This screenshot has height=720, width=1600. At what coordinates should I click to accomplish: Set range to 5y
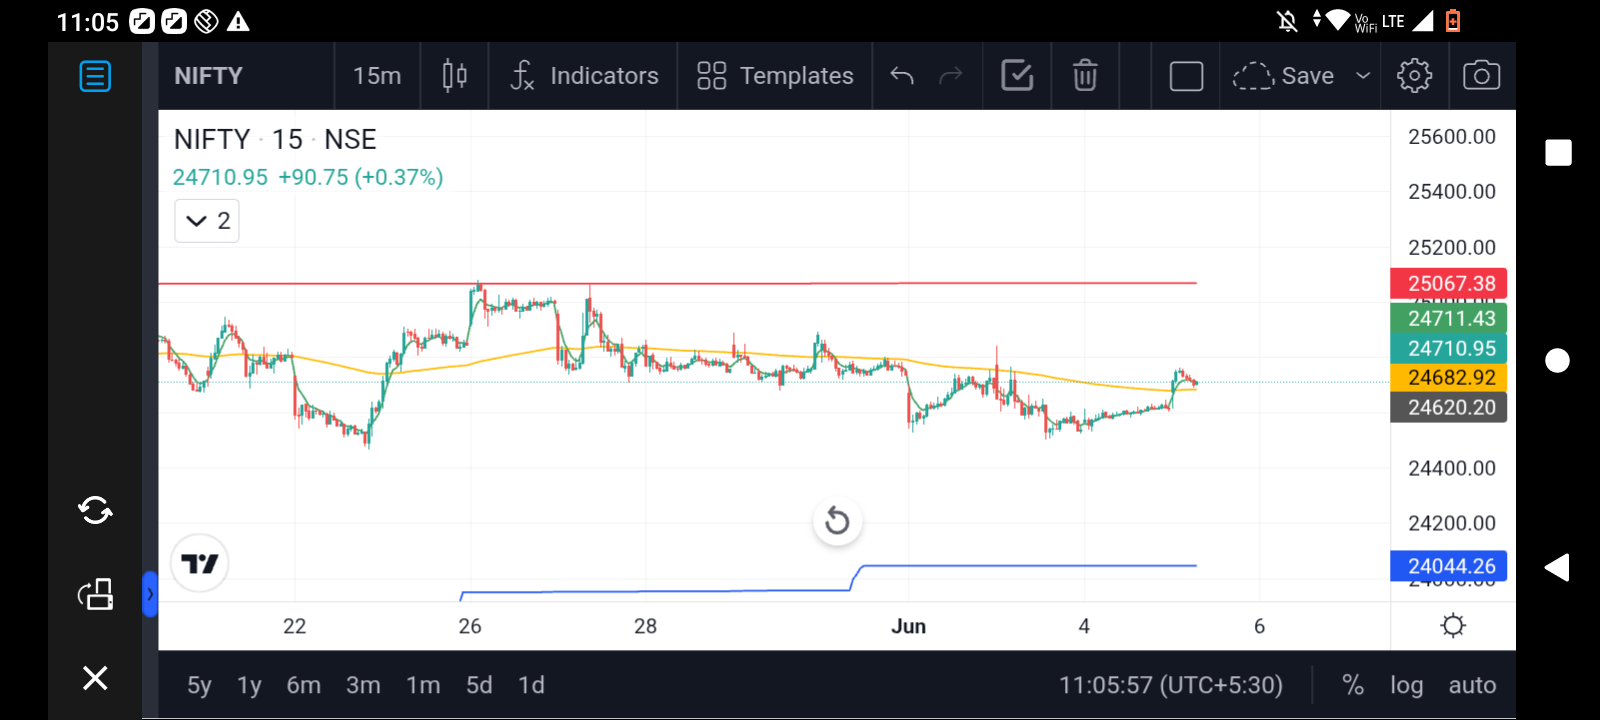pos(199,685)
